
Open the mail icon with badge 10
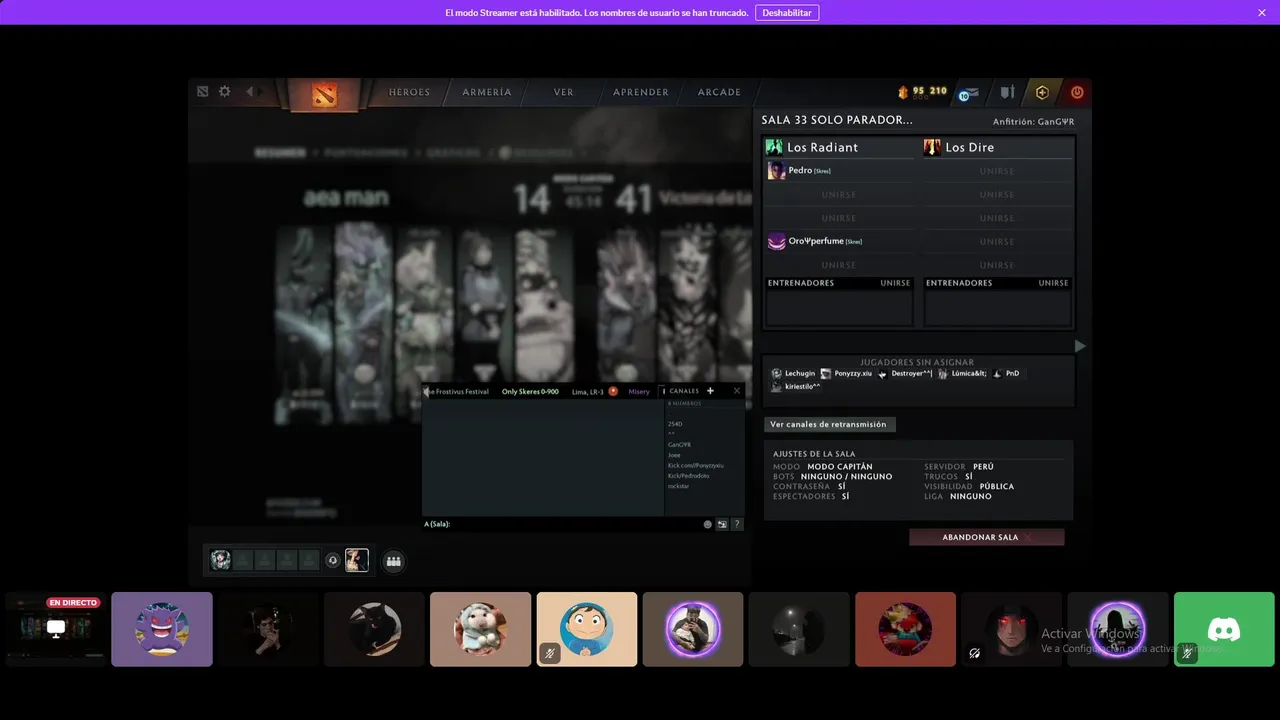[x=968, y=93]
